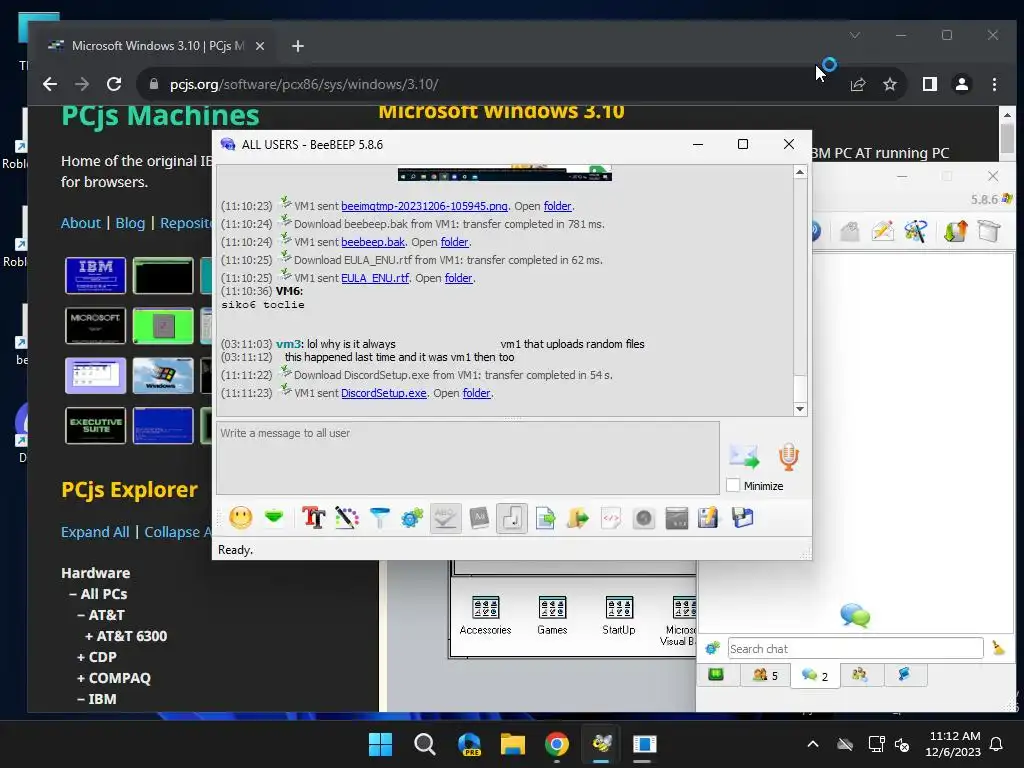Viewport: 1024px width, 768px height.
Task: Open the About link on PCjs page
Action: click(80, 223)
